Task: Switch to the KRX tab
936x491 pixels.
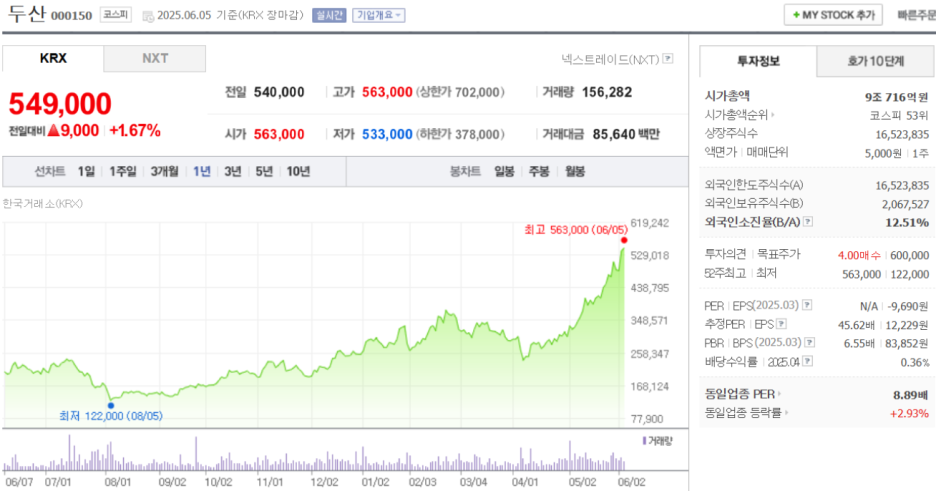Action: pos(53,58)
